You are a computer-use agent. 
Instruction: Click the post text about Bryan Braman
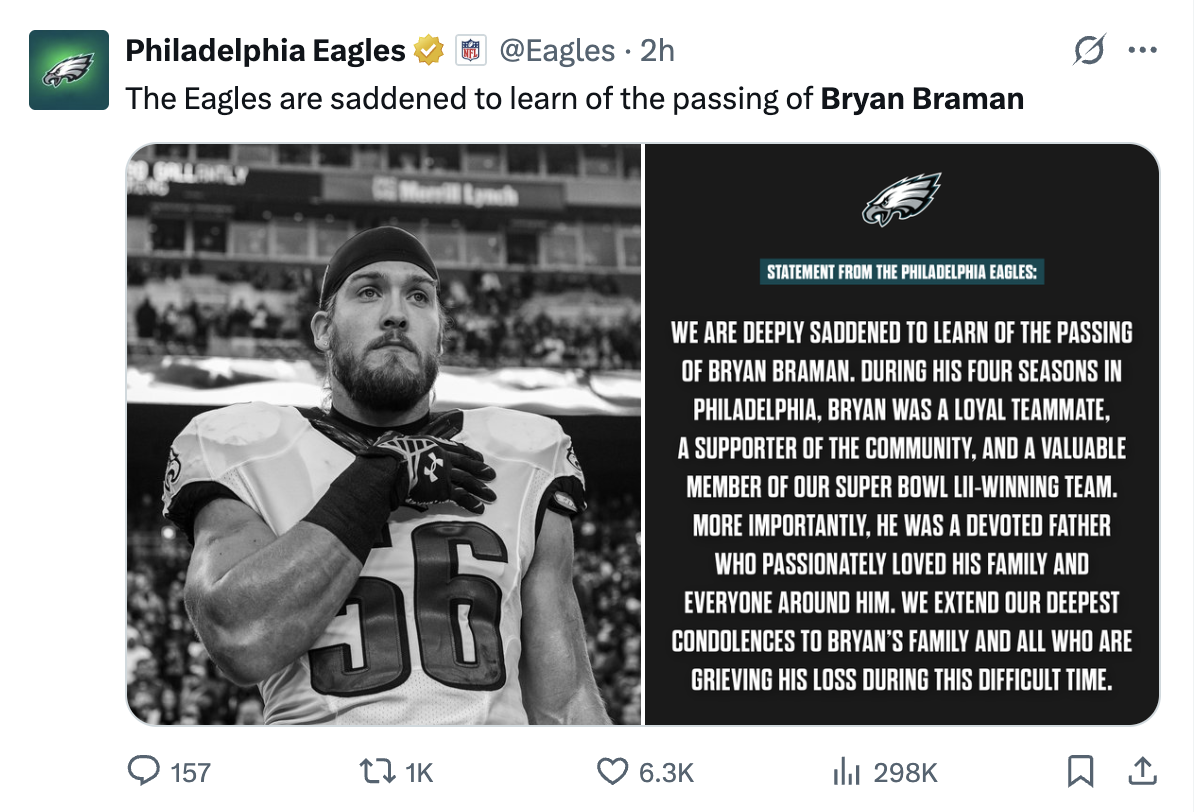coord(574,99)
